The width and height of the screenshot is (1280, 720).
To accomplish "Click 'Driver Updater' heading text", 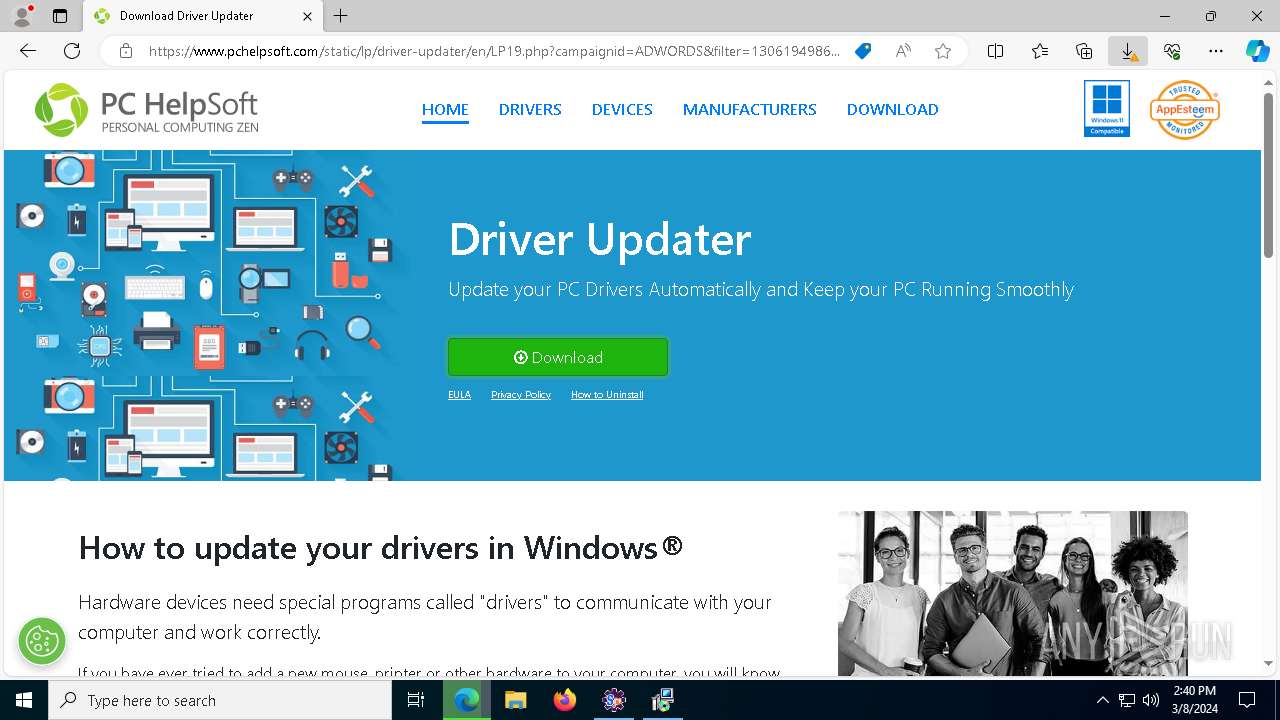I will (600, 240).
